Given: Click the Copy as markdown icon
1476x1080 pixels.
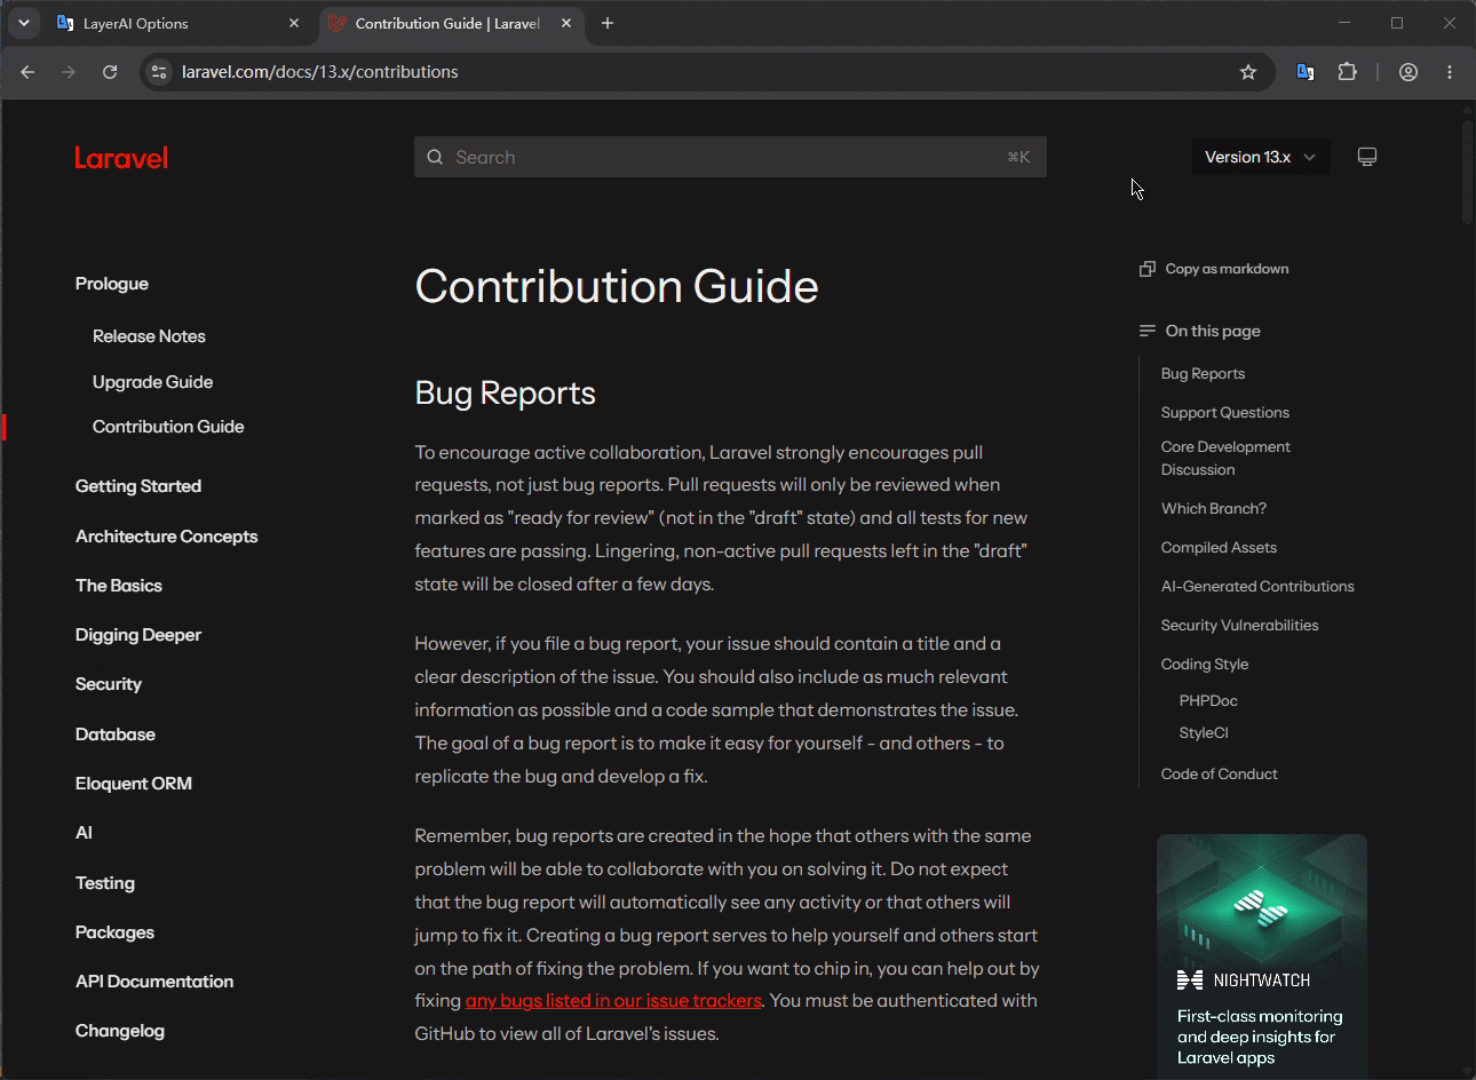Looking at the screenshot, I should (x=1147, y=269).
